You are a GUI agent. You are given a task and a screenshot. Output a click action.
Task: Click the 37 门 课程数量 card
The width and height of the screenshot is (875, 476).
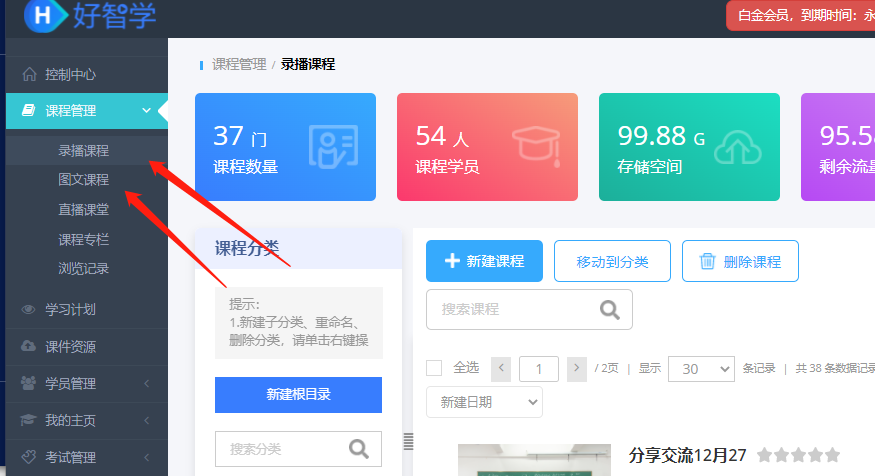point(285,147)
